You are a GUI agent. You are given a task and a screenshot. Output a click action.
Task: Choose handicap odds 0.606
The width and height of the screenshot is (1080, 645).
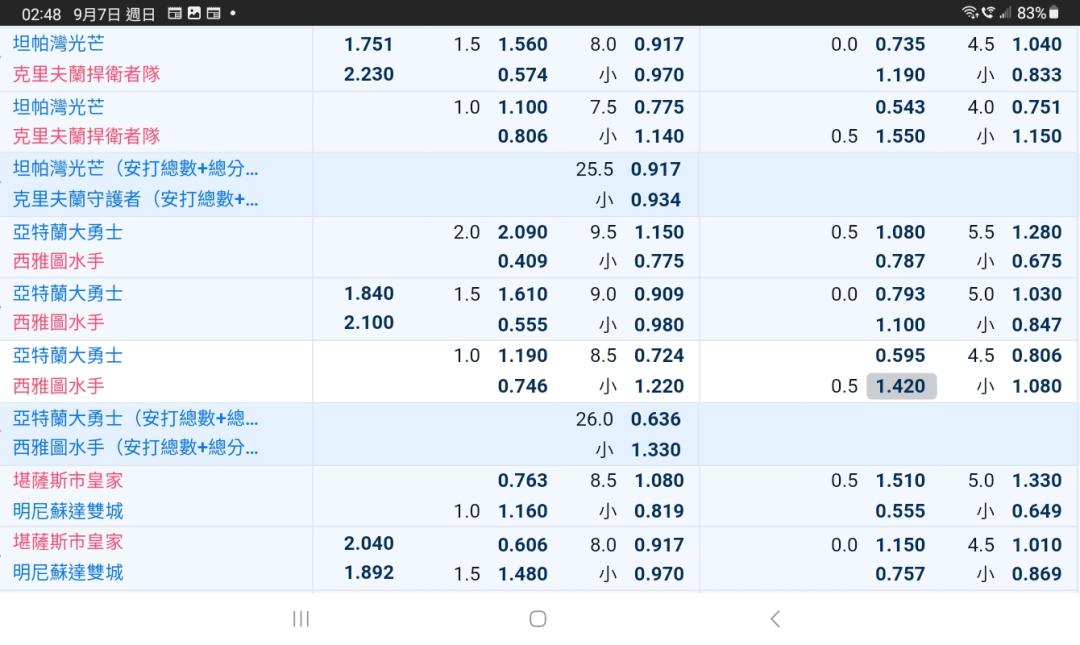pyautogui.click(x=523, y=544)
